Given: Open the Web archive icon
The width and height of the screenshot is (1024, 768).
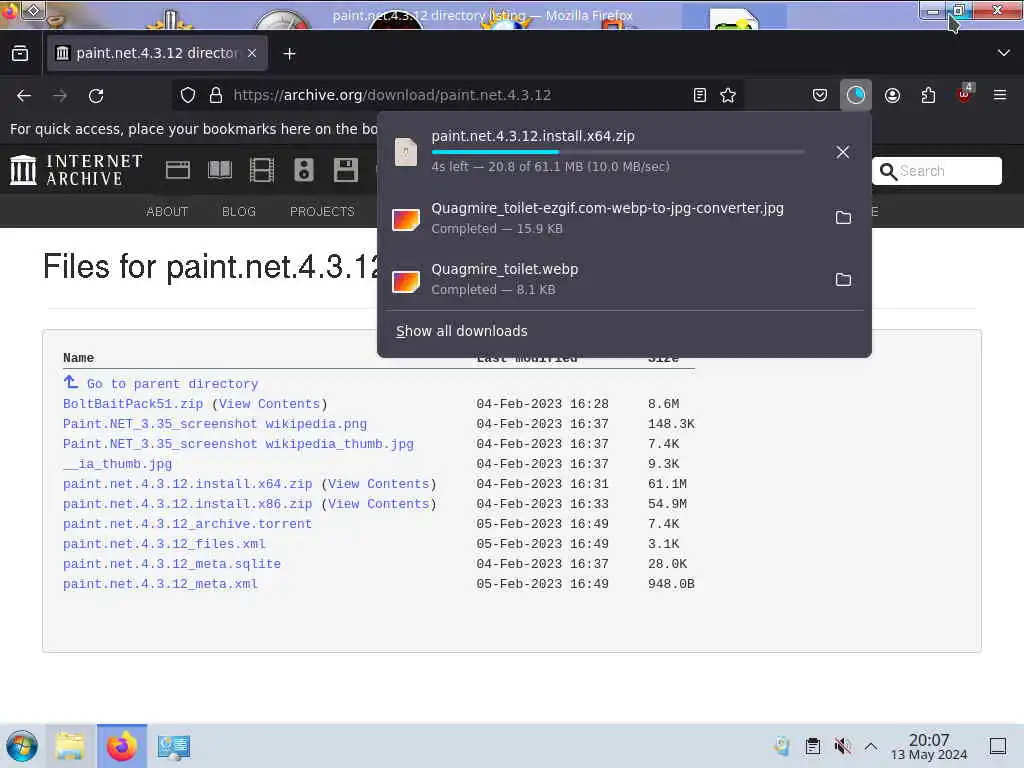Looking at the screenshot, I should (178, 170).
